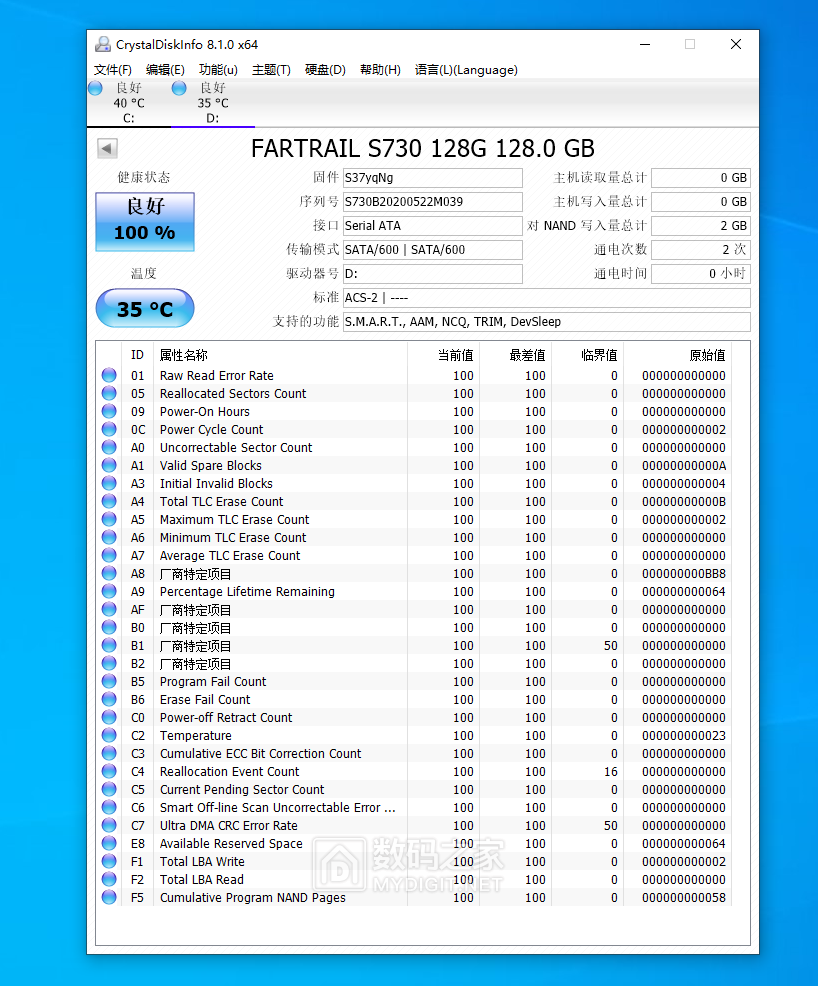Click the CrystalDiskInfo app icon in title bar
This screenshot has height=986, width=818.
coord(102,44)
